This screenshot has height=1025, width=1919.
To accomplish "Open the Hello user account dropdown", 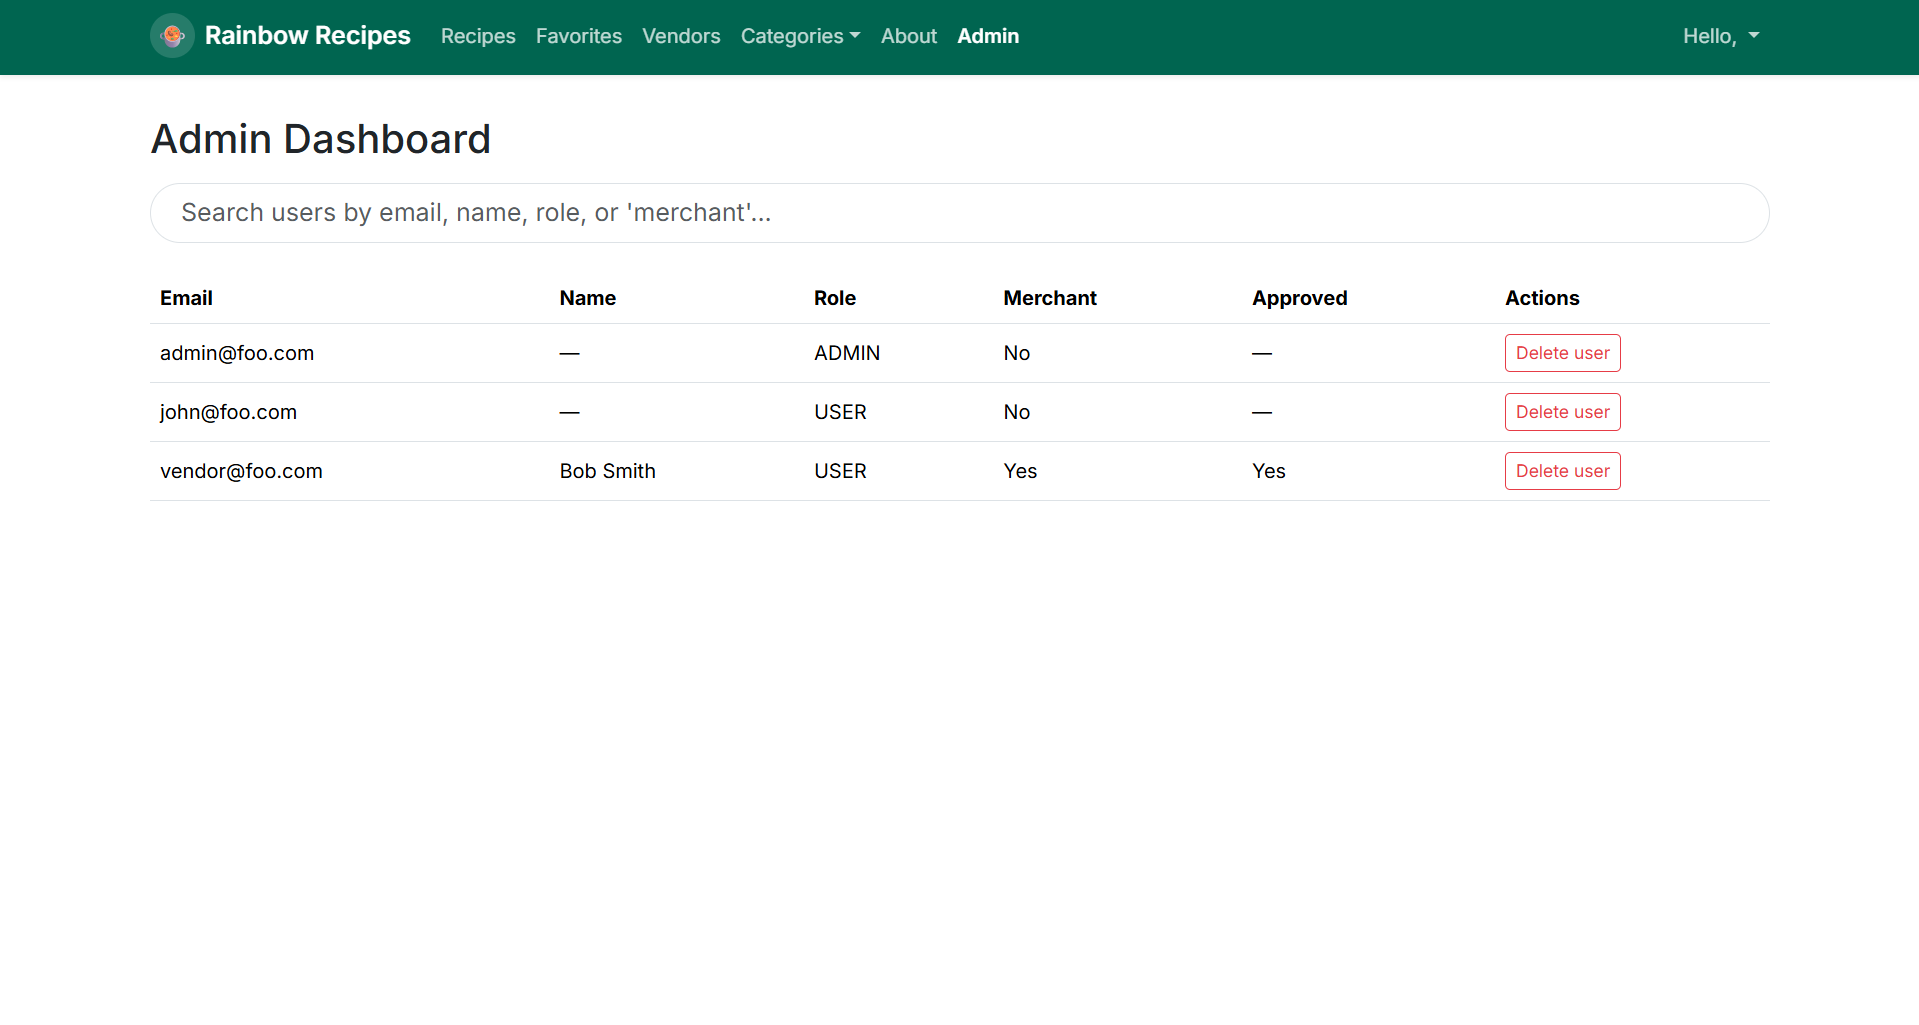I will (x=1720, y=36).
